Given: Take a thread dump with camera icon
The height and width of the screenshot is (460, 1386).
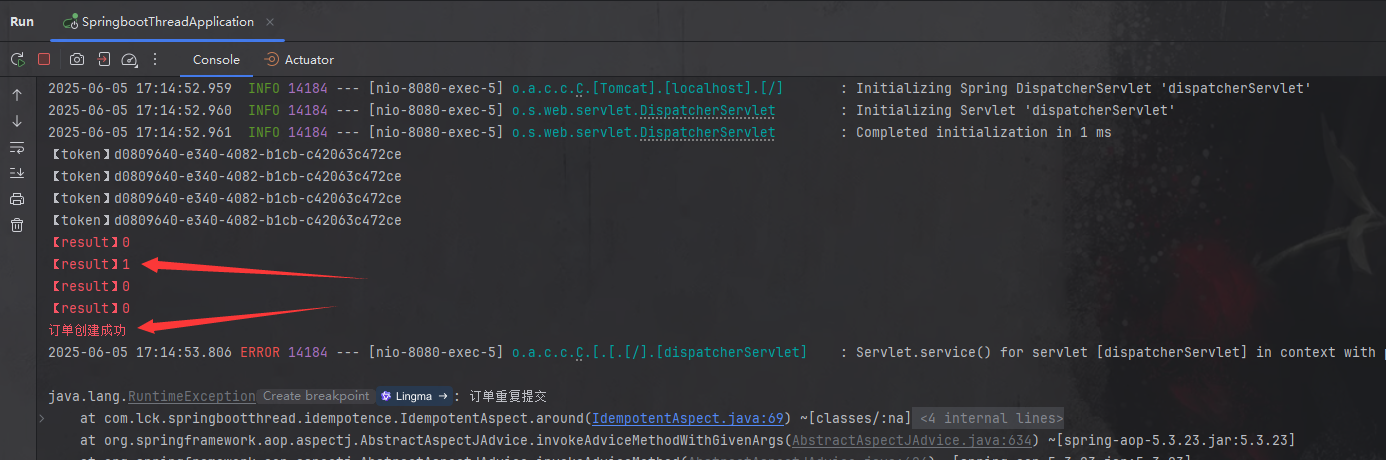Looking at the screenshot, I should [77, 60].
